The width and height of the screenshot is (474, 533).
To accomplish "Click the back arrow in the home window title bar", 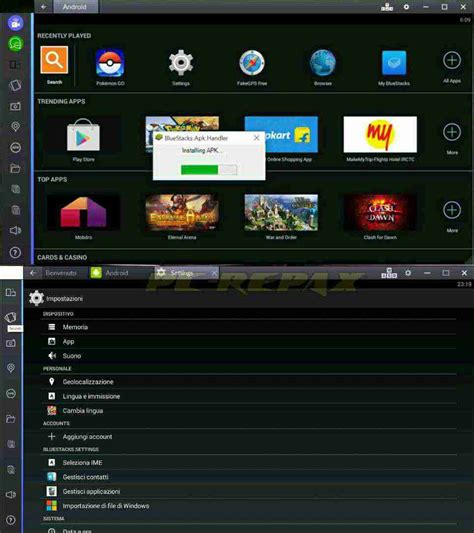I will [x=44, y=7].
